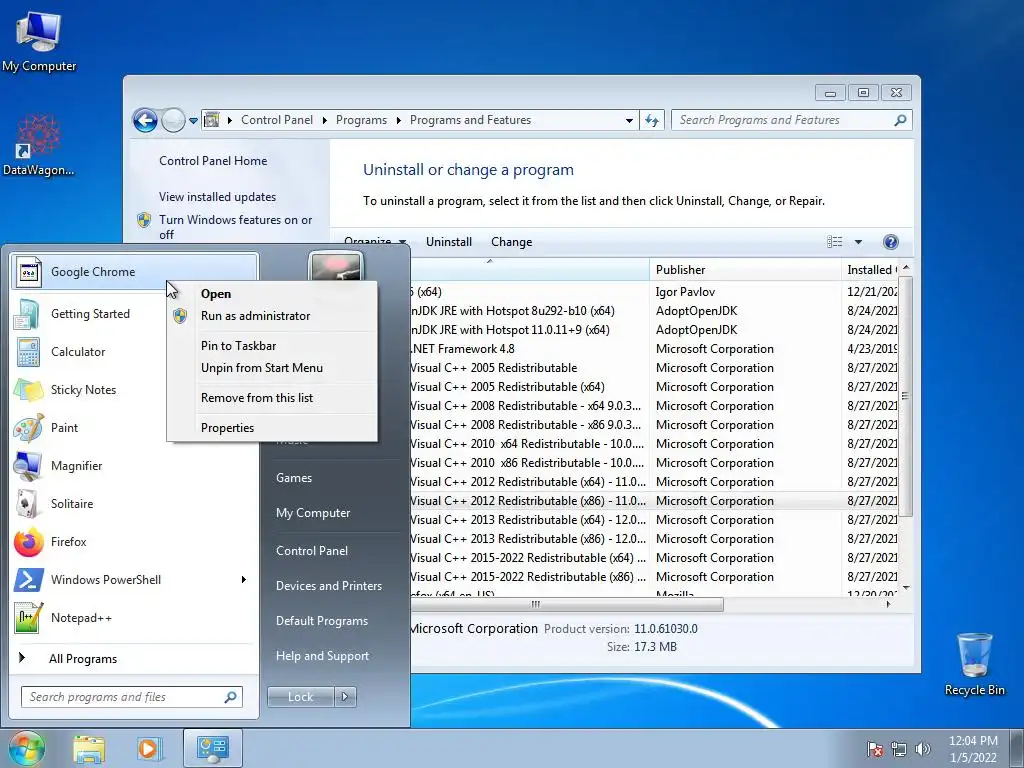Launch Windows Media Player from taskbar
1024x768 pixels.
[150, 748]
